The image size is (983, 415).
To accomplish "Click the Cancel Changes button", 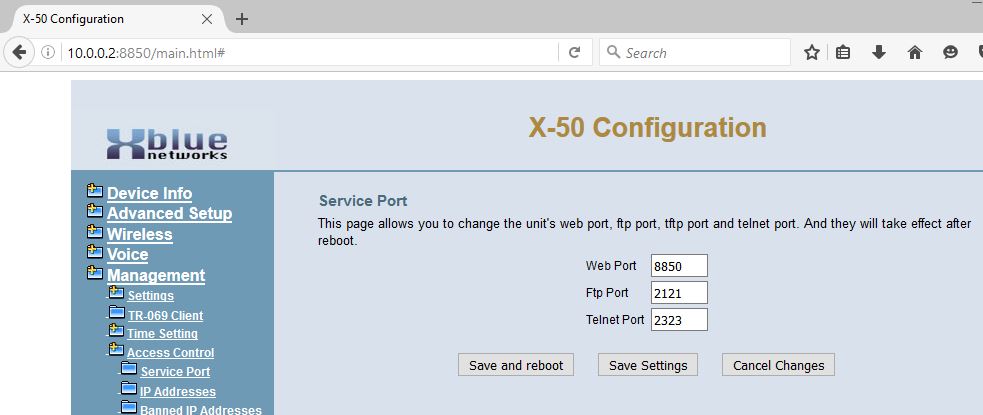I will click(778, 365).
